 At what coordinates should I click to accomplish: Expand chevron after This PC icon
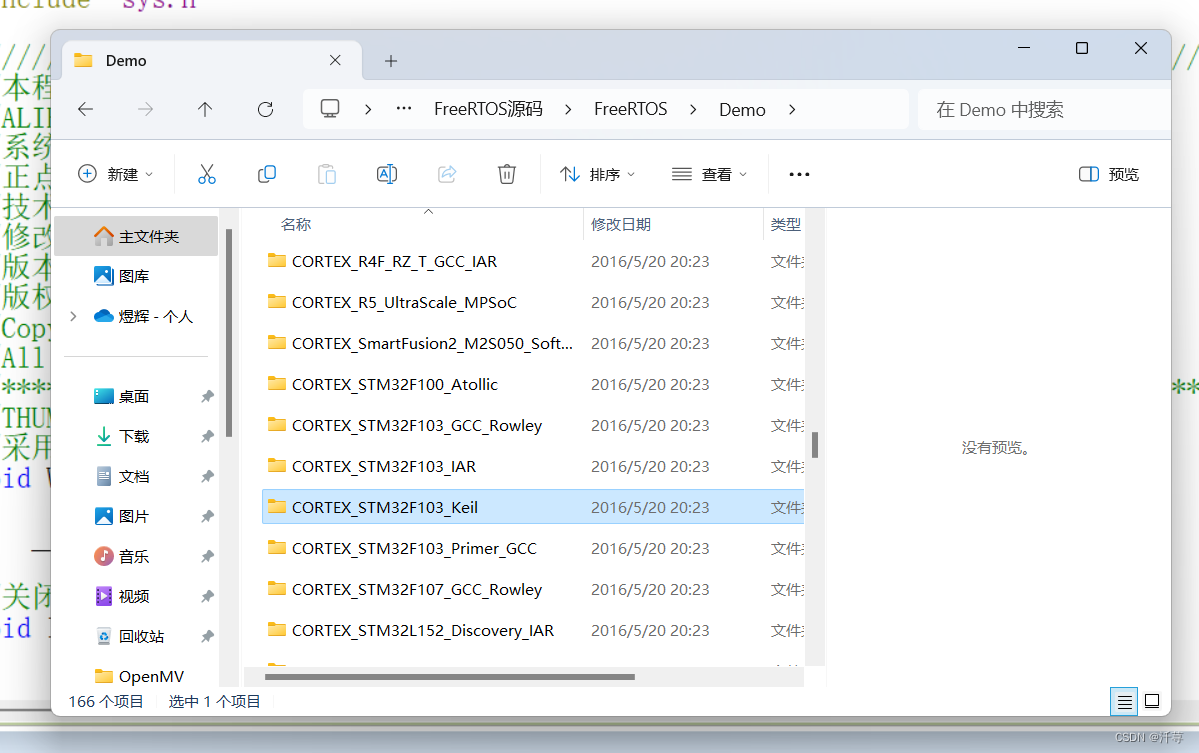[x=368, y=109]
